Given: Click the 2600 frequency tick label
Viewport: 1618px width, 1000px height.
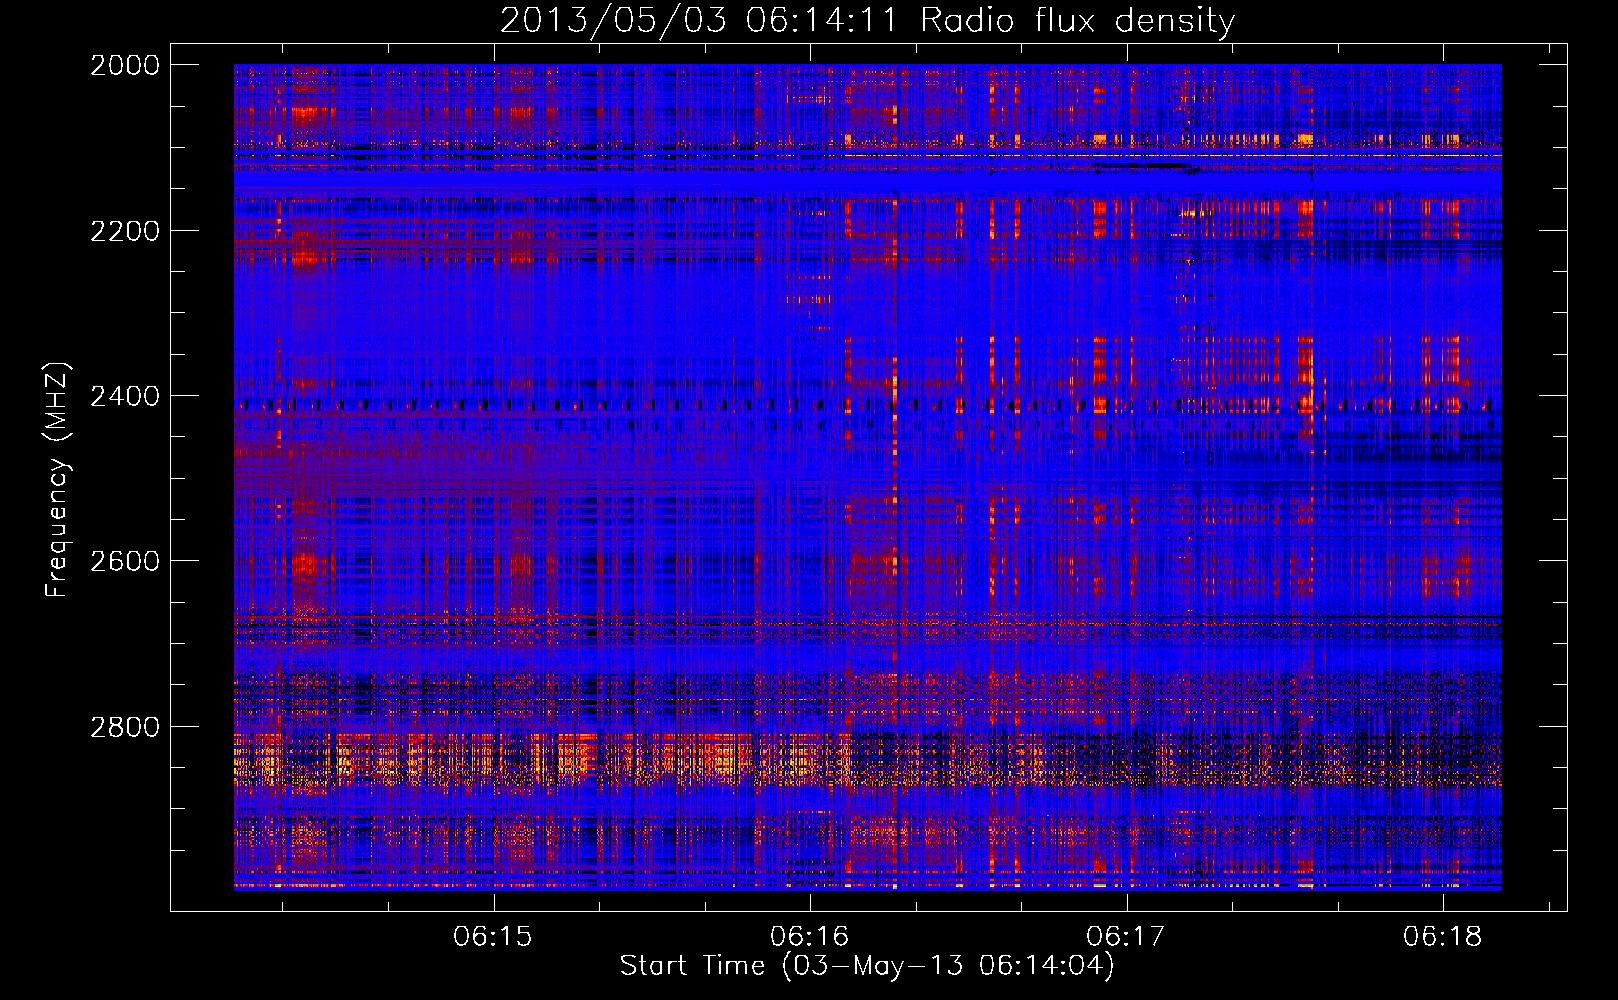Looking at the screenshot, I should pyautogui.click(x=125, y=561).
